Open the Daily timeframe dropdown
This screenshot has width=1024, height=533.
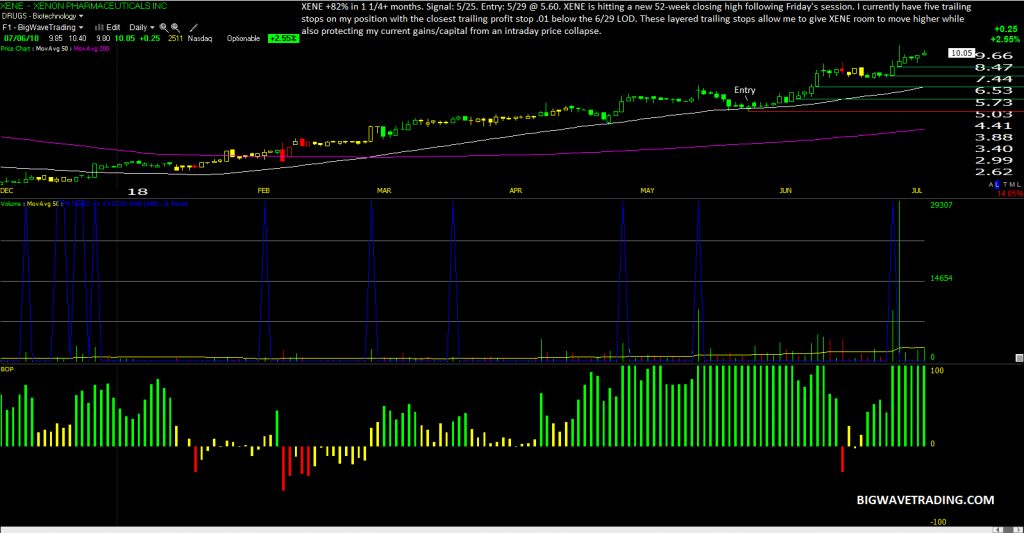[141, 27]
